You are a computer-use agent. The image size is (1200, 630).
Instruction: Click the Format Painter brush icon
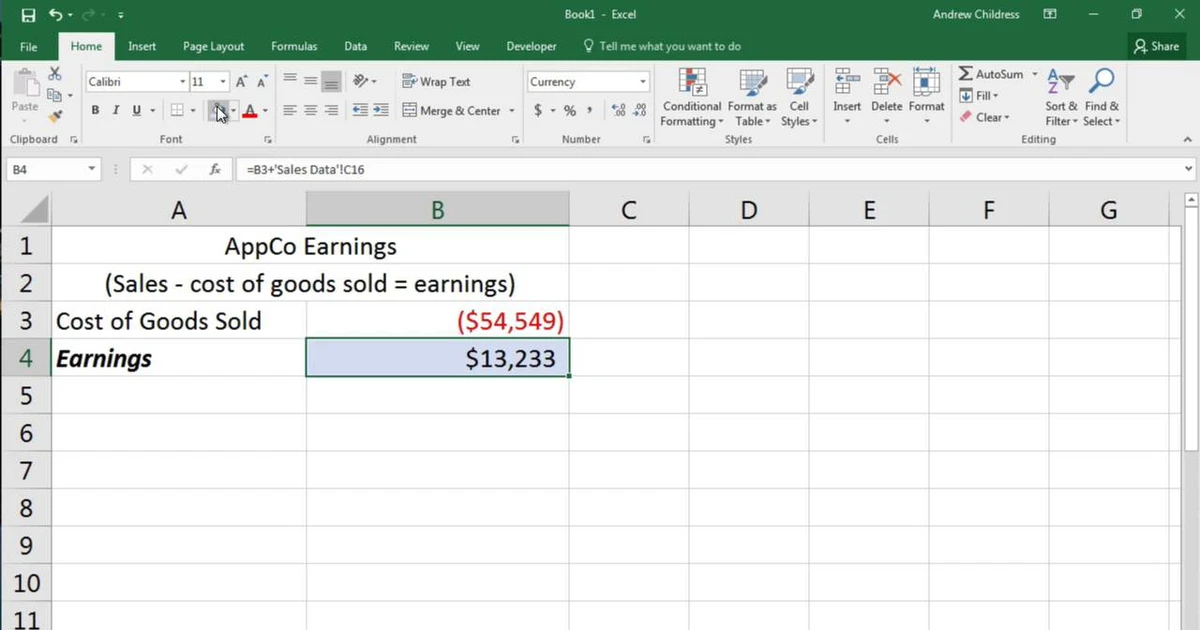pyautogui.click(x=55, y=116)
